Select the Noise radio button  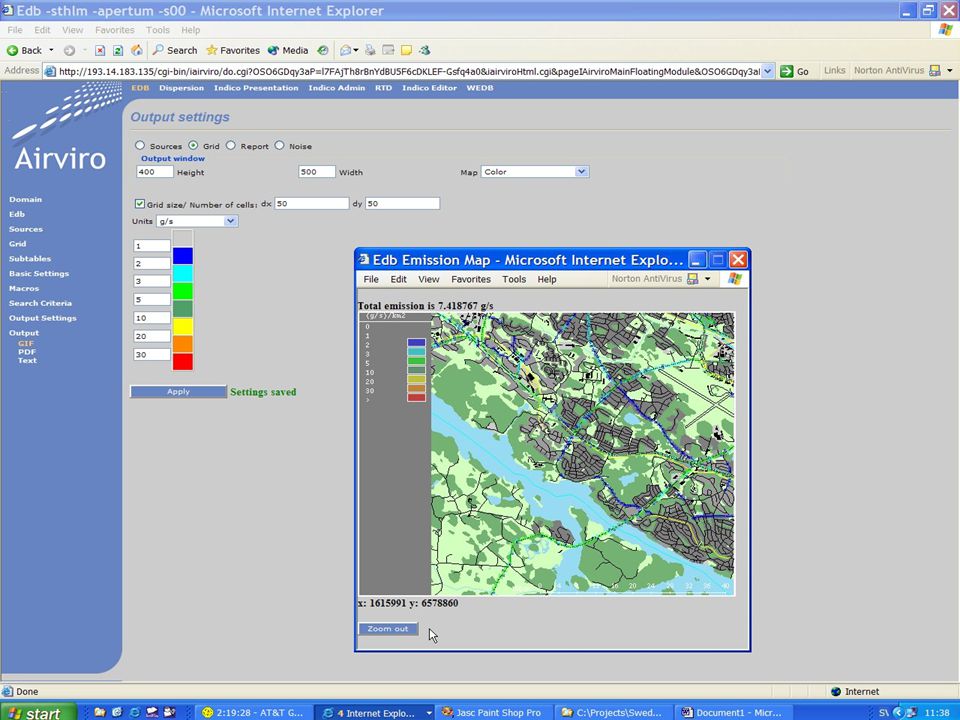click(x=280, y=145)
